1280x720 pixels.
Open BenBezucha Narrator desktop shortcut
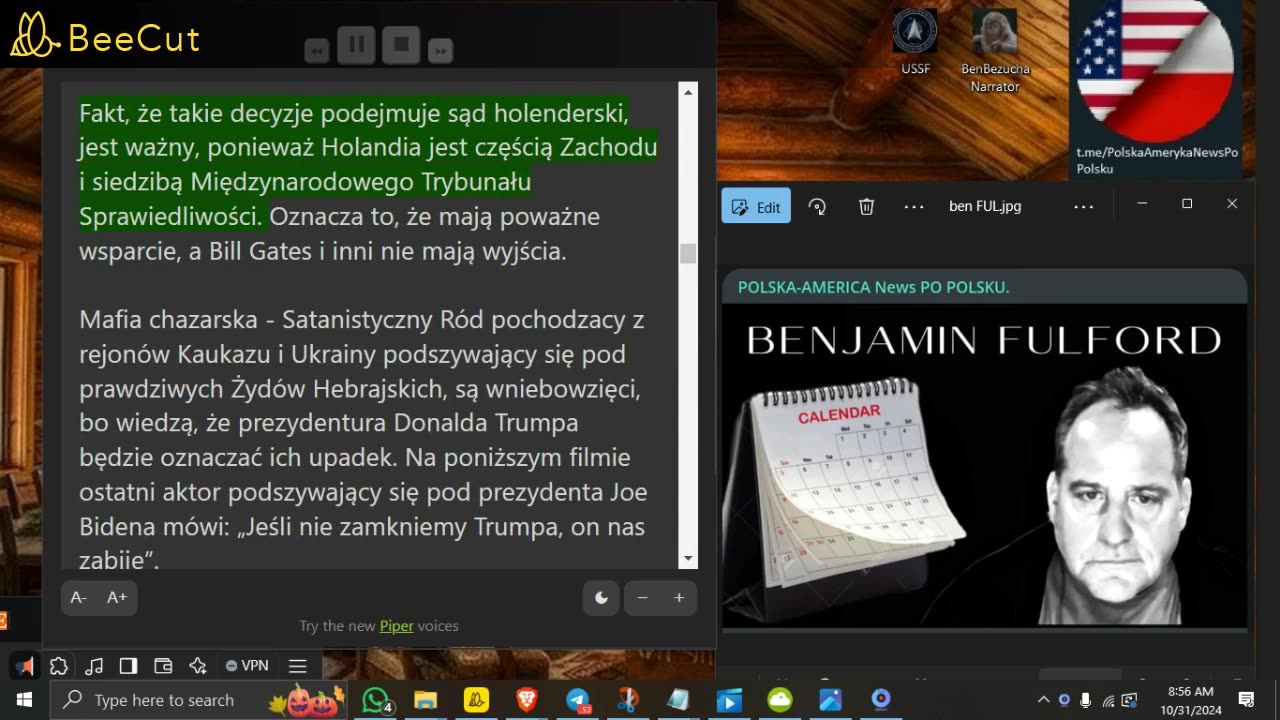click(995, 51)
